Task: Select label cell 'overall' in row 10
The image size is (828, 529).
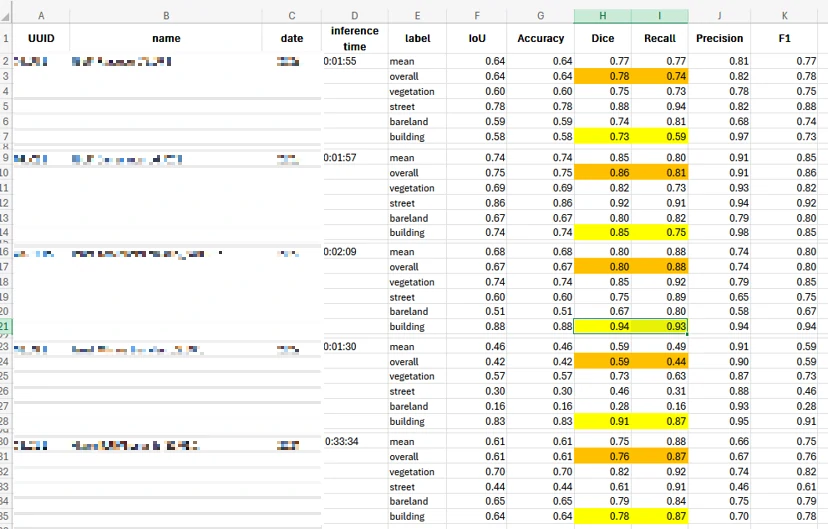Action: point(417,173)
